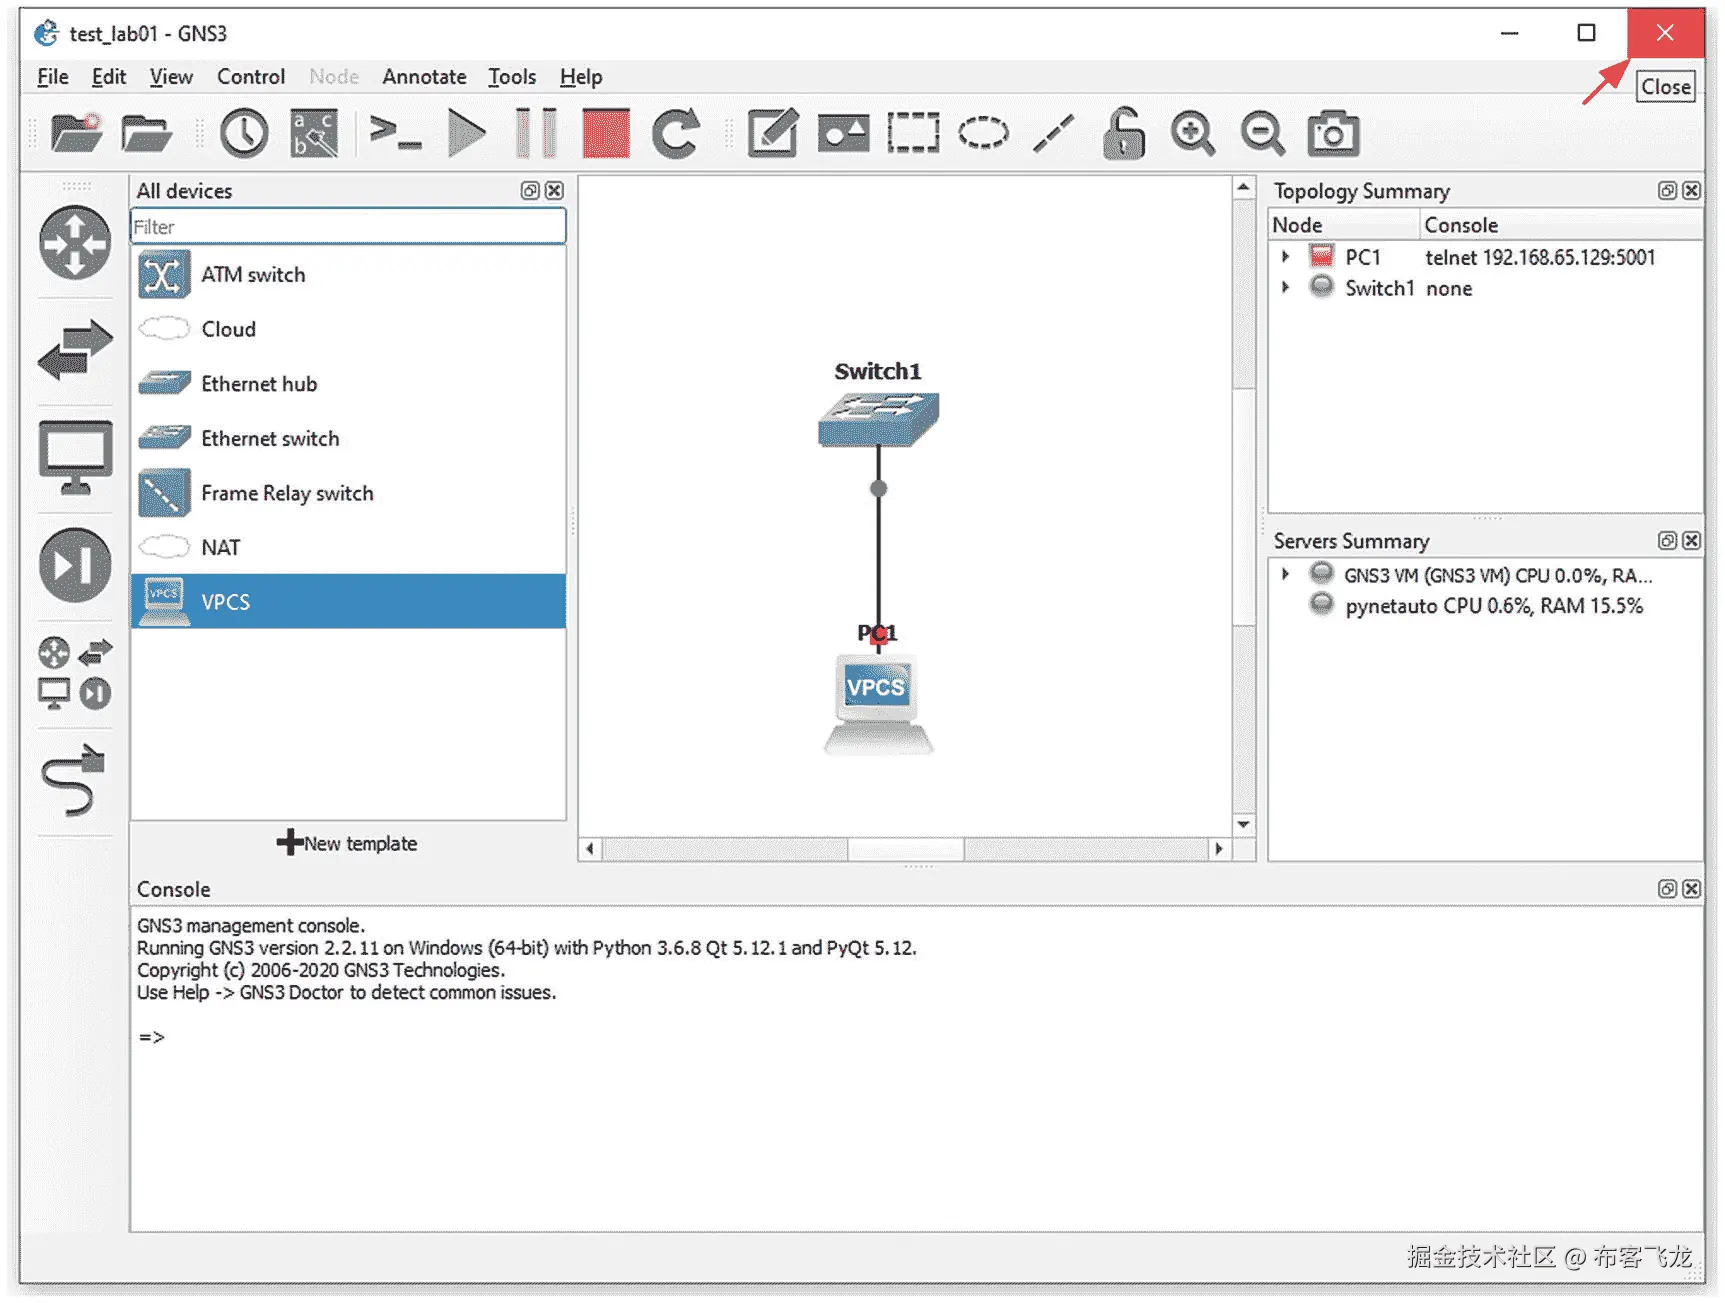The height and width of the screenshot is (1303, 1725).
Task: Close the Console panel
Action: [1691, 889]
